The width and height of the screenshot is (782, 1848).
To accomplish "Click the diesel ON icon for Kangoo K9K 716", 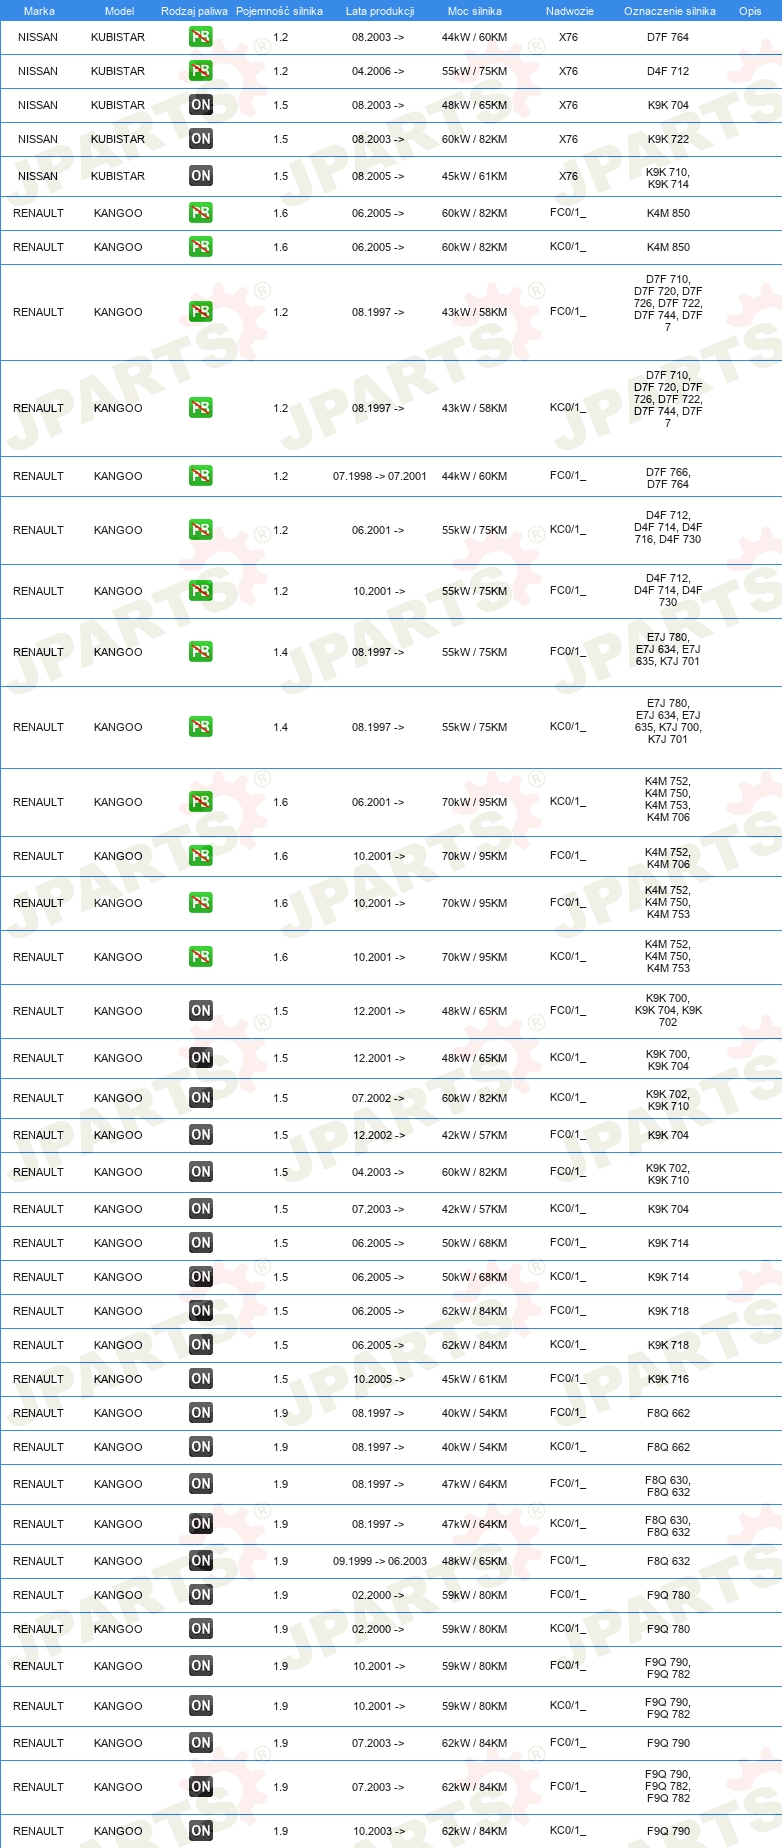I will click(x=201, y=1379).
